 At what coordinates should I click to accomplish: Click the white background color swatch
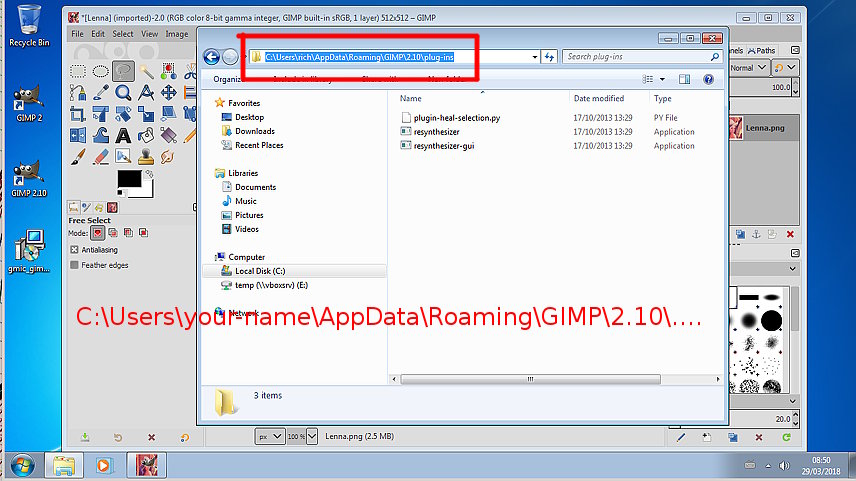[x=145, y=191]
